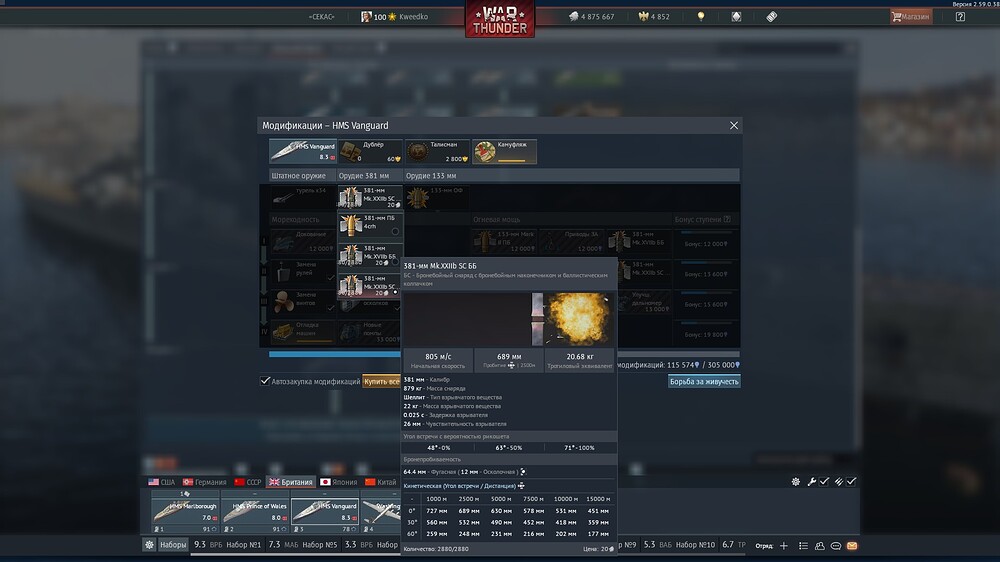Click the Бонус ступени help question mark
Screen dimensions: 1000x562
727,219
